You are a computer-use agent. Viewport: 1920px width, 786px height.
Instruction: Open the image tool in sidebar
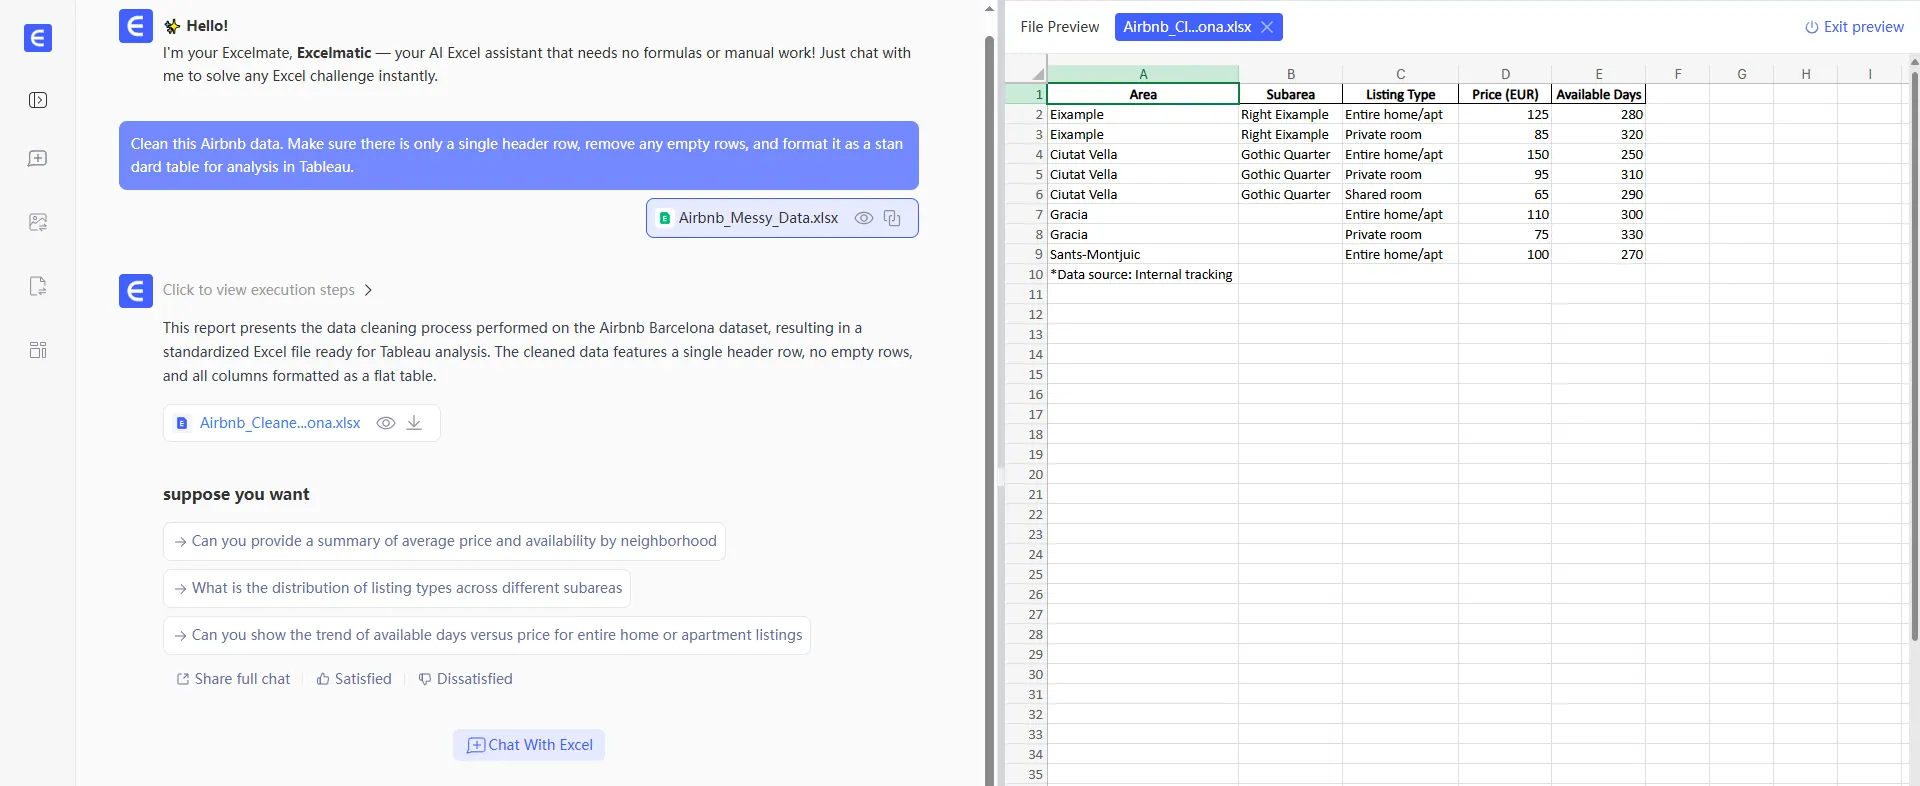[x=38, y=222]
